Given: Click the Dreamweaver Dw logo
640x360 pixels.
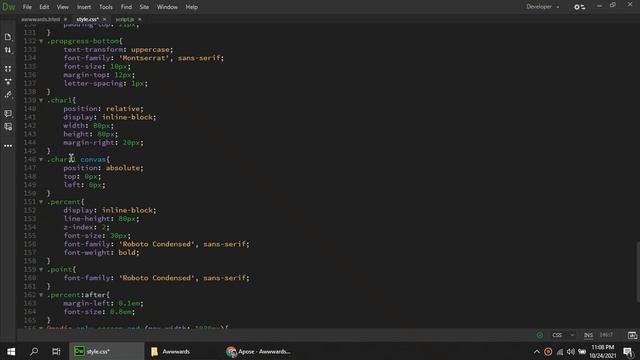Looking at the screenshot, I should tap(9, 7).
